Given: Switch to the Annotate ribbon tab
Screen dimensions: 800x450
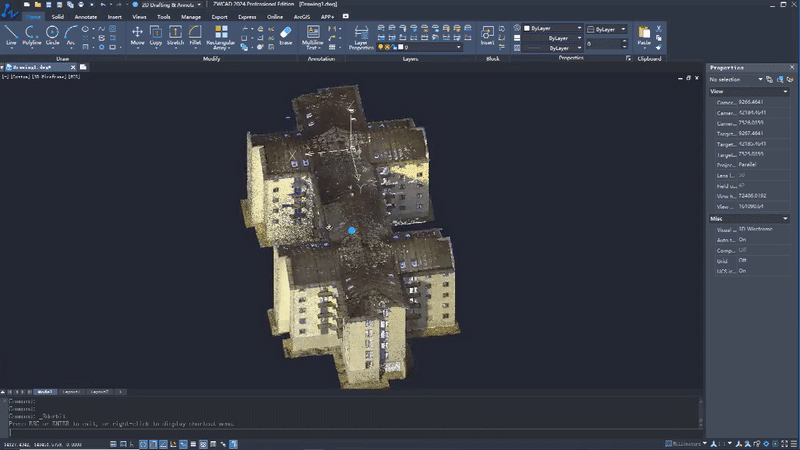Looking at the screenshot, I should pos(86,17).
